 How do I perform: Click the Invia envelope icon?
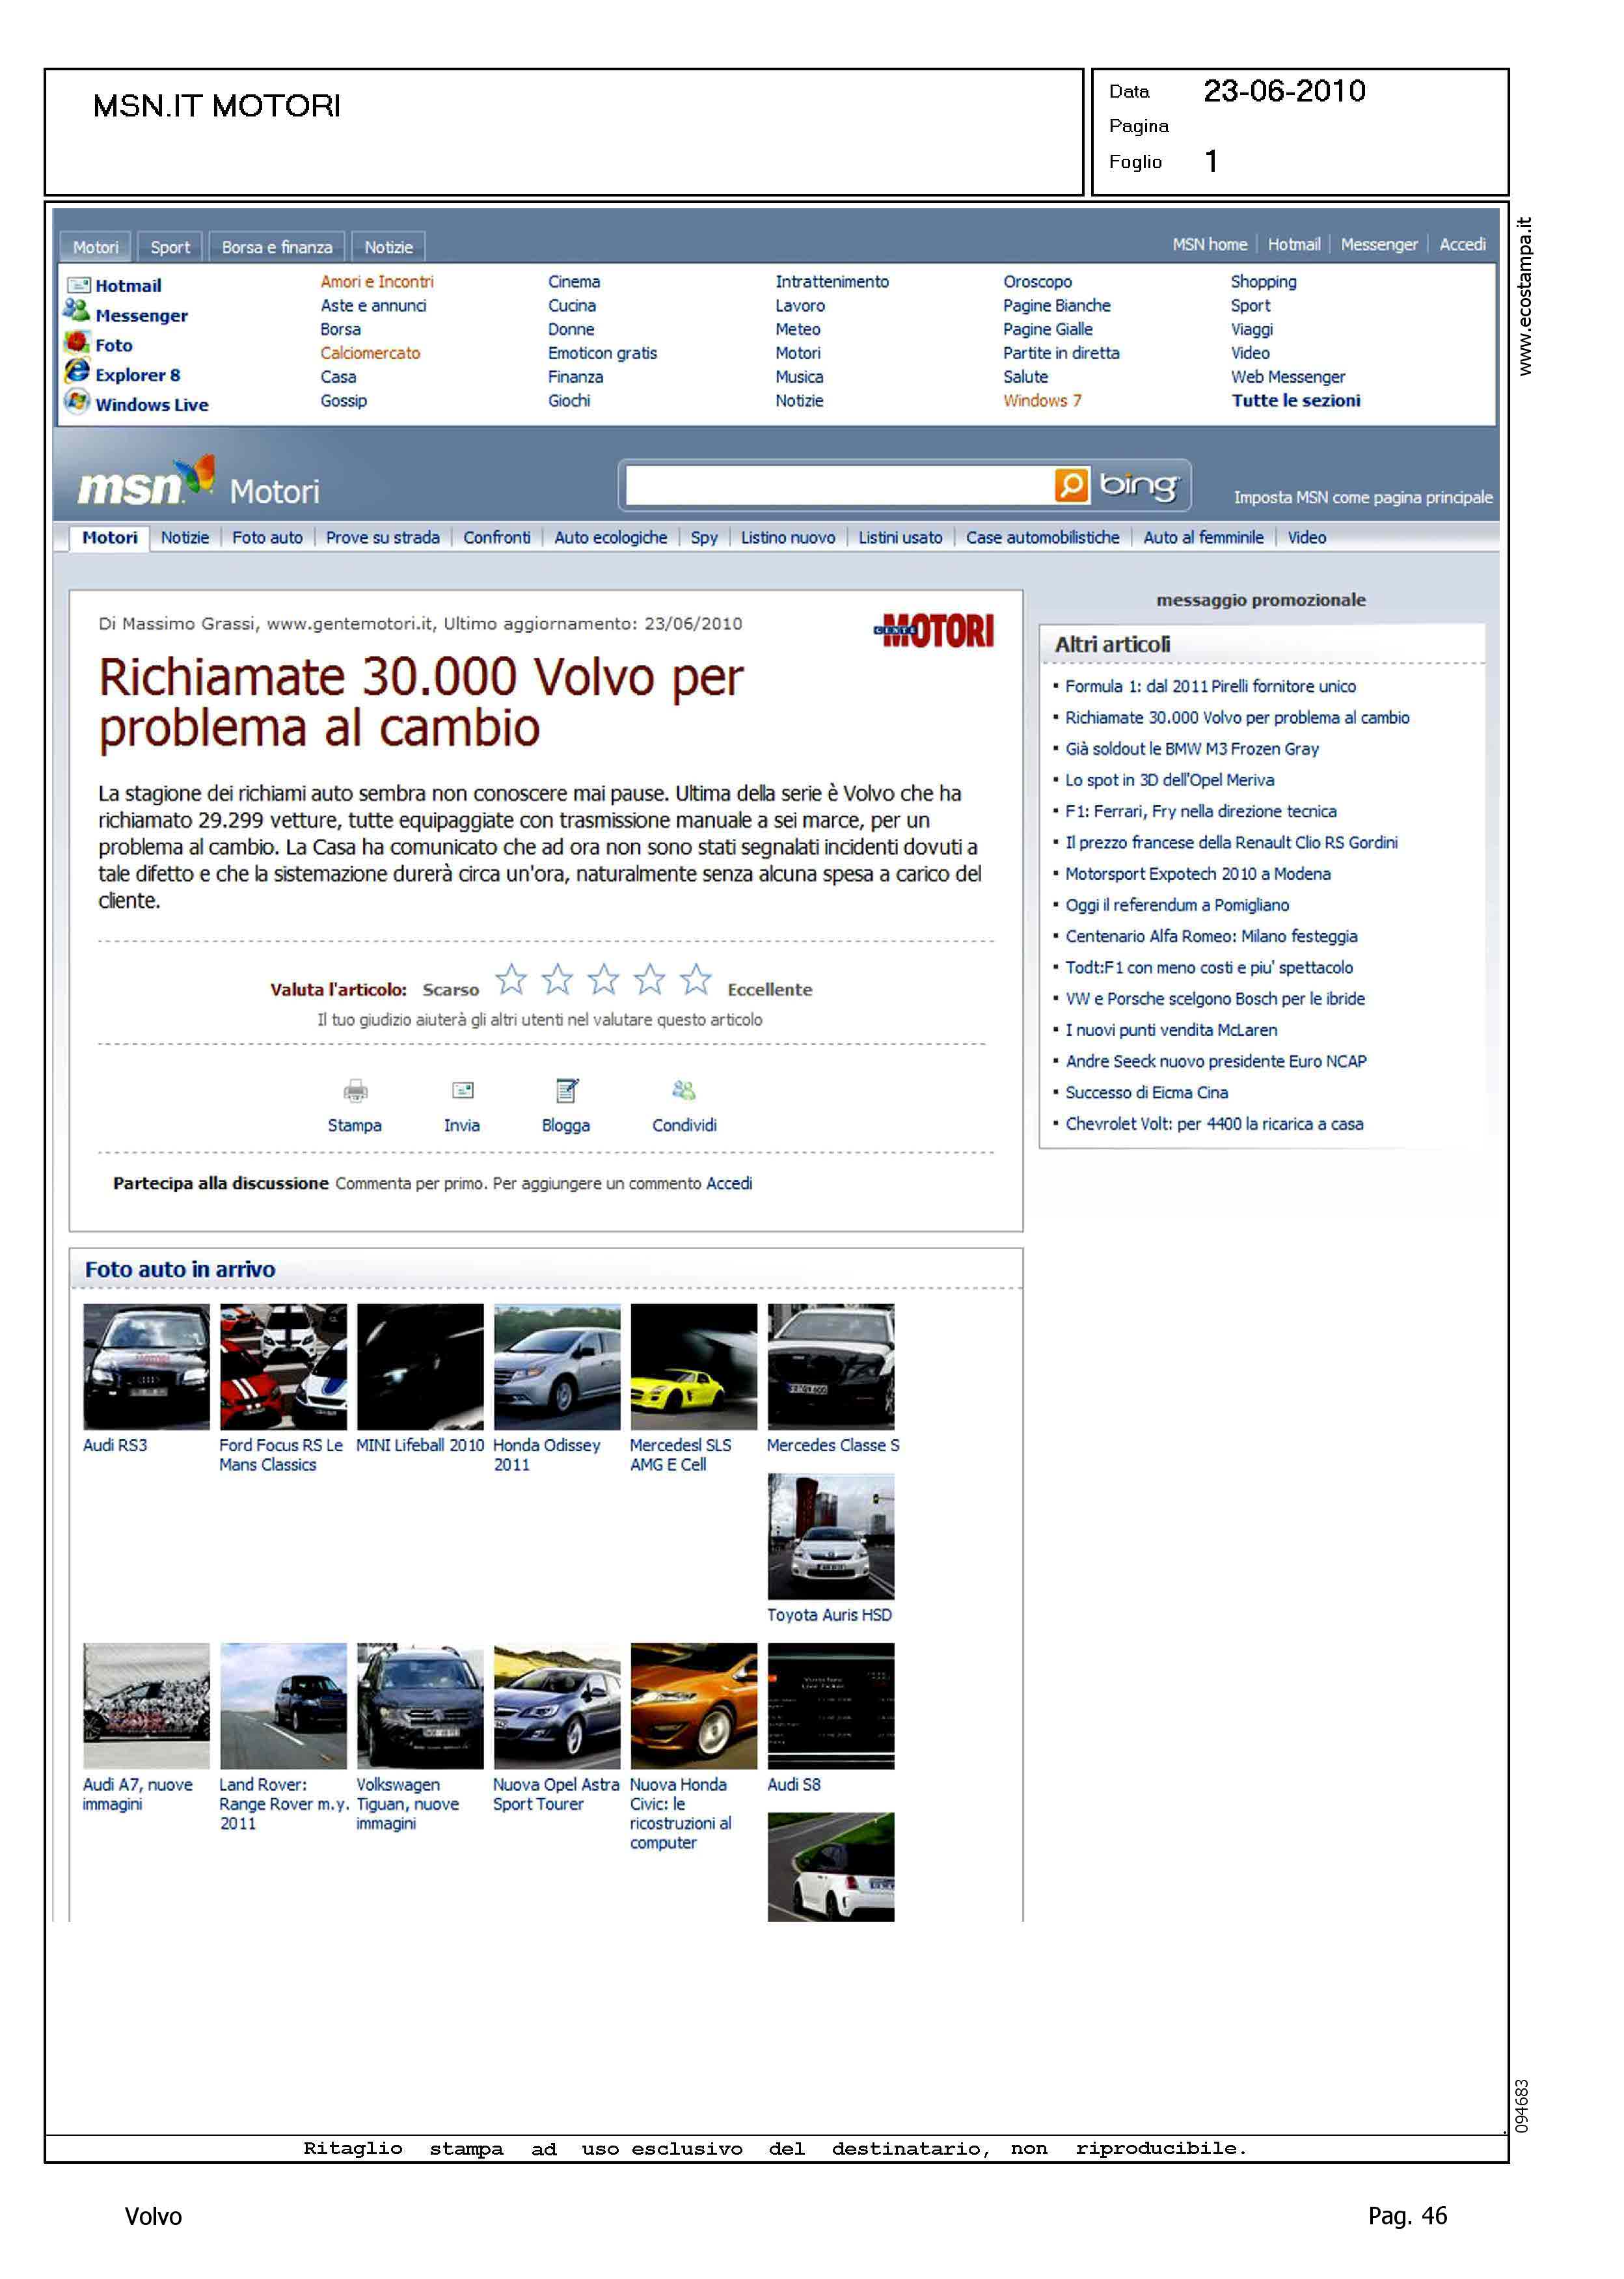(462, 1090)
